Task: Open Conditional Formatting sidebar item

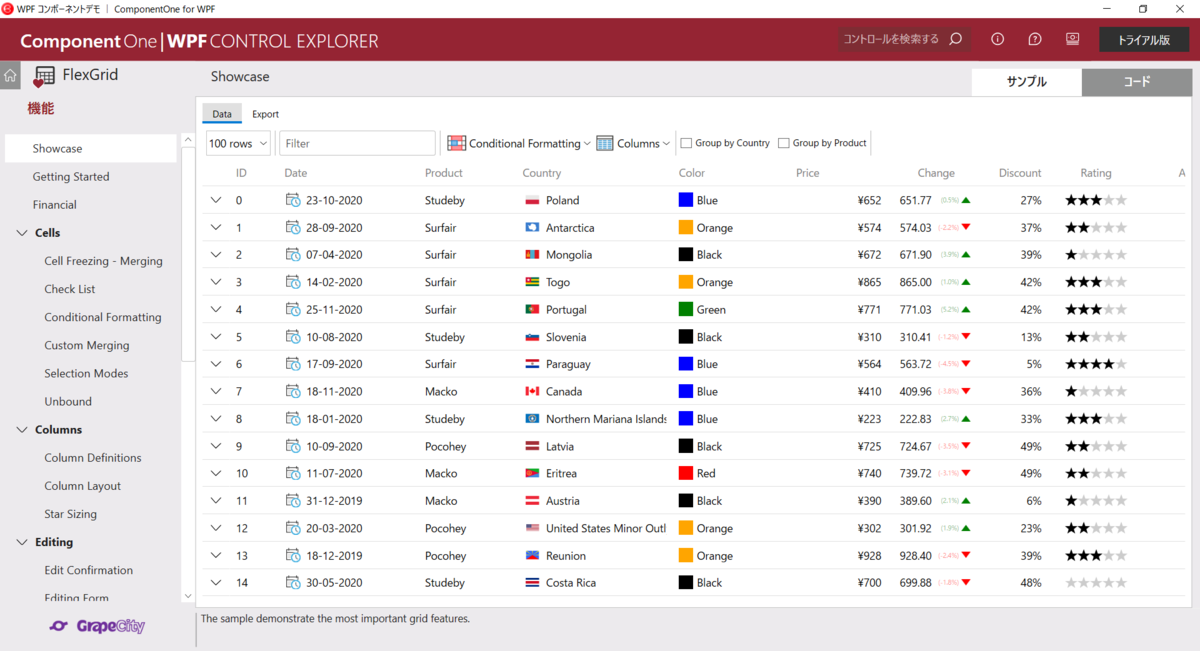Action: click(x=103, y=317)
